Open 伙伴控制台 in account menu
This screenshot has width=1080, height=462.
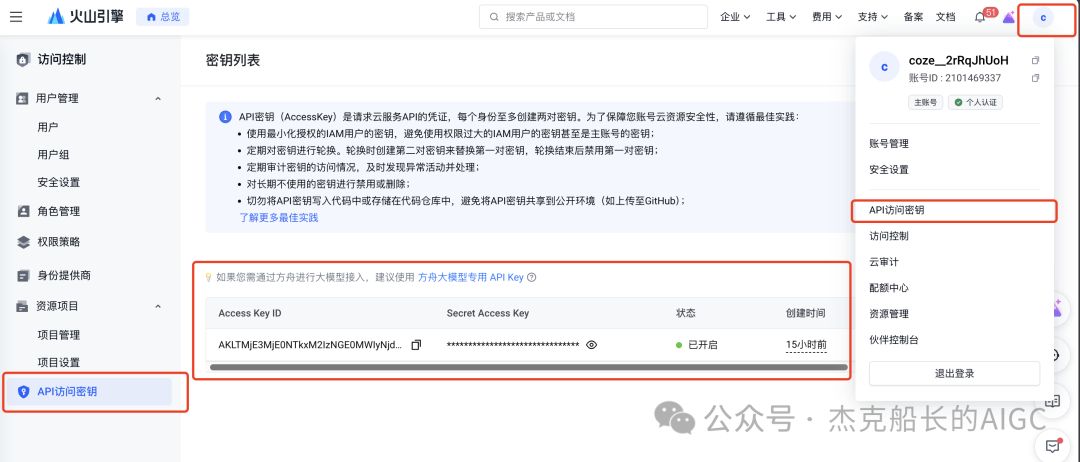point(894,339)
